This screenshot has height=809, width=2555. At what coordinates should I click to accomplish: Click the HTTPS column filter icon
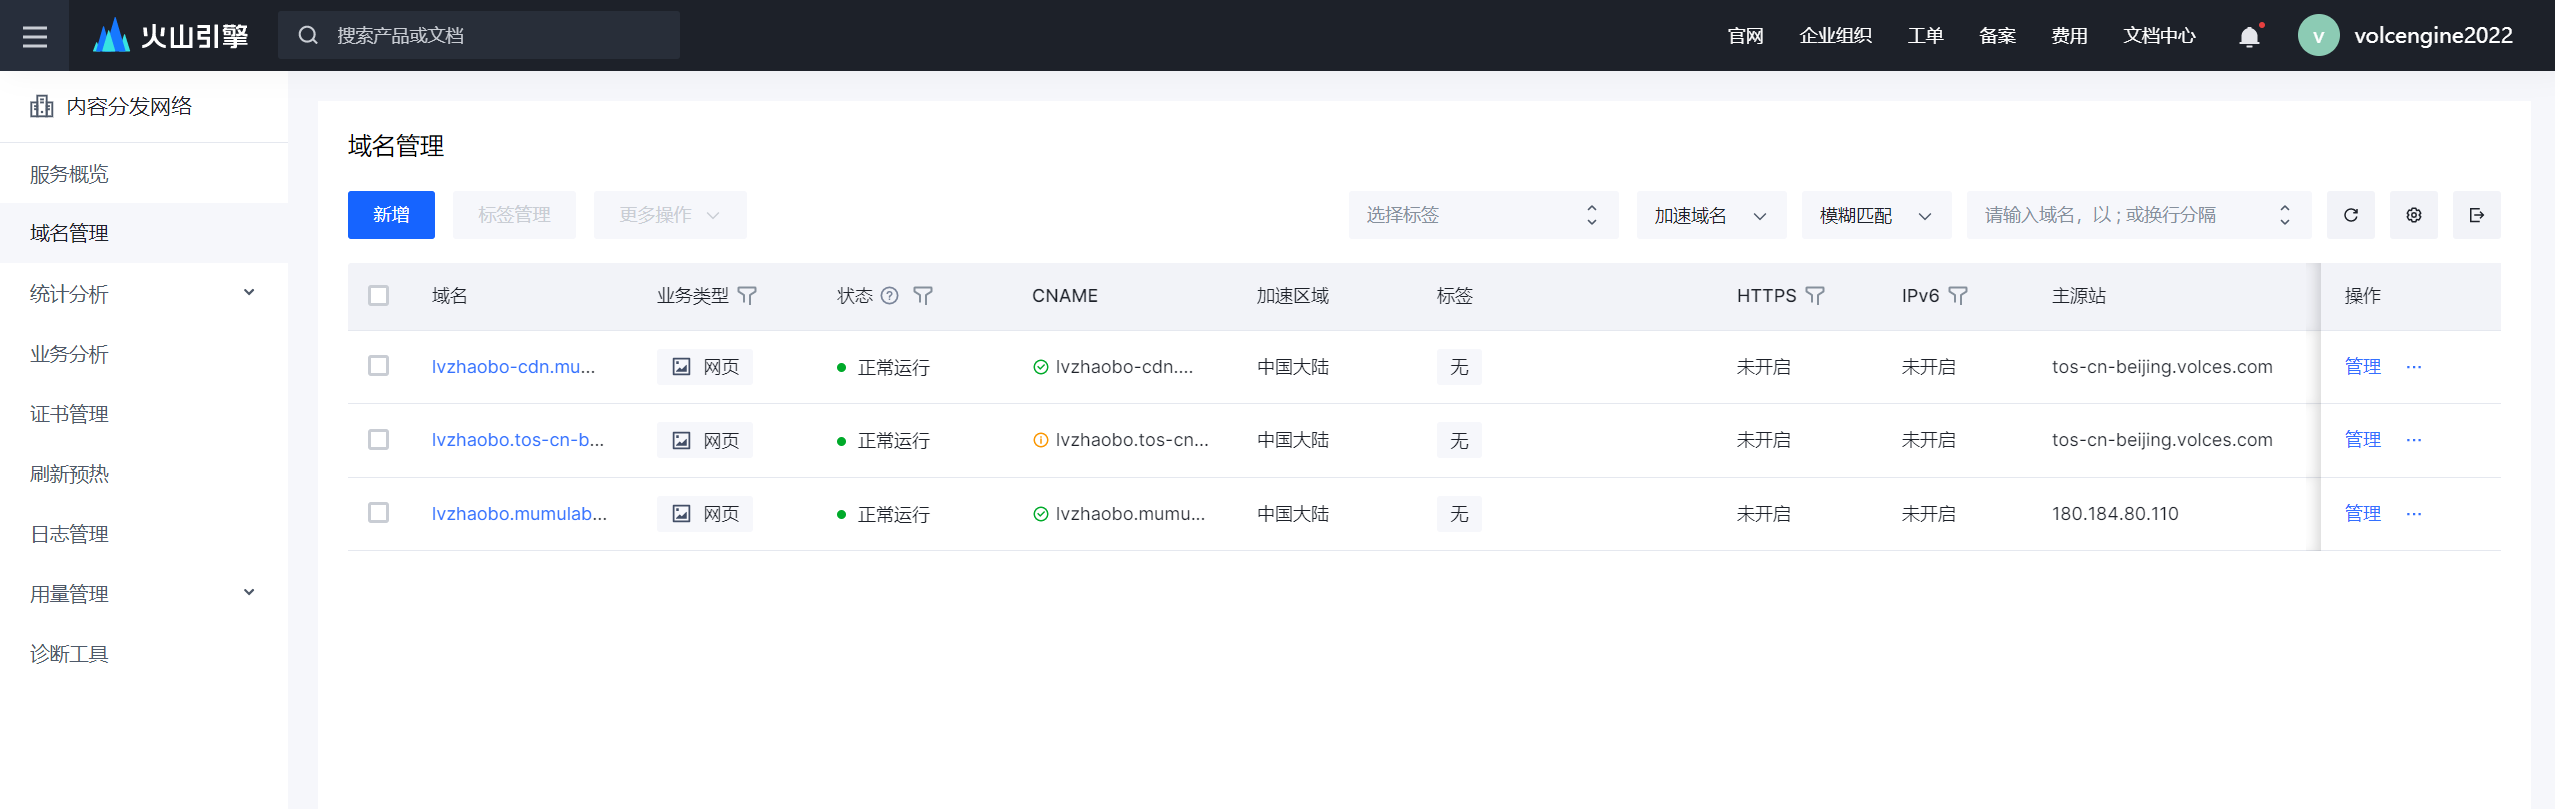pos(1815,296)
